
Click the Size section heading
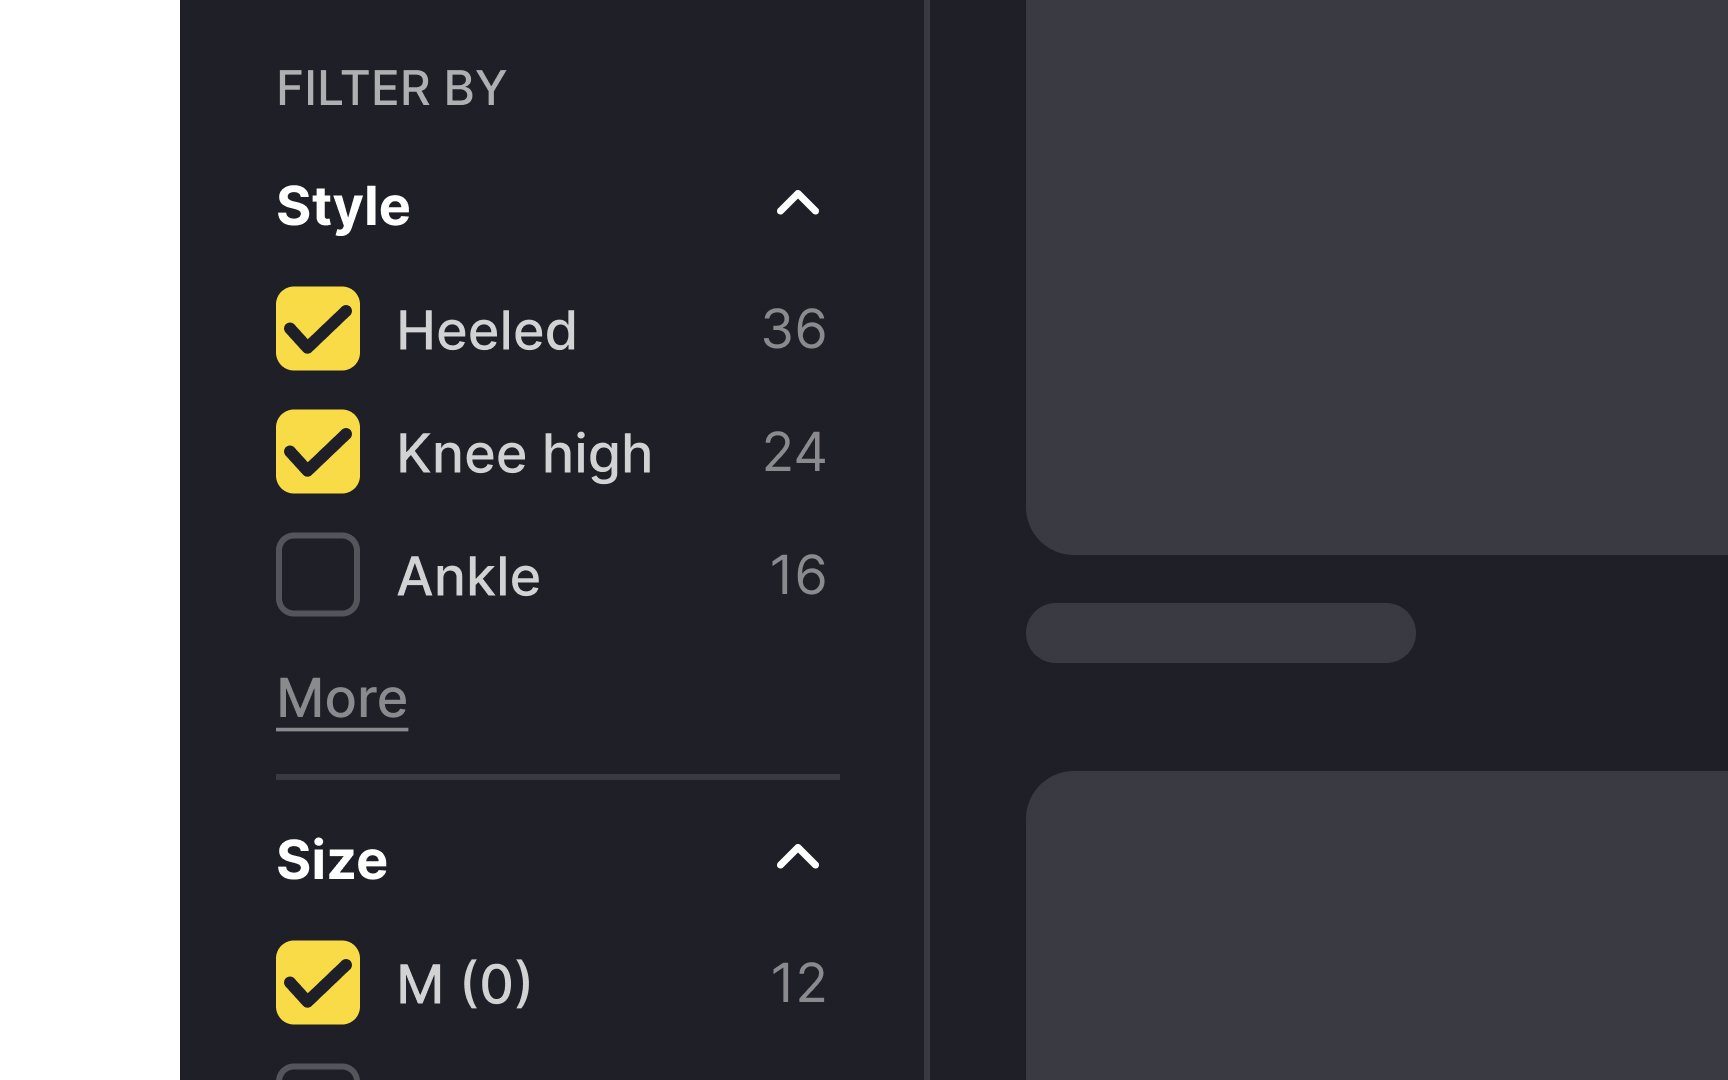coord(332,860)
